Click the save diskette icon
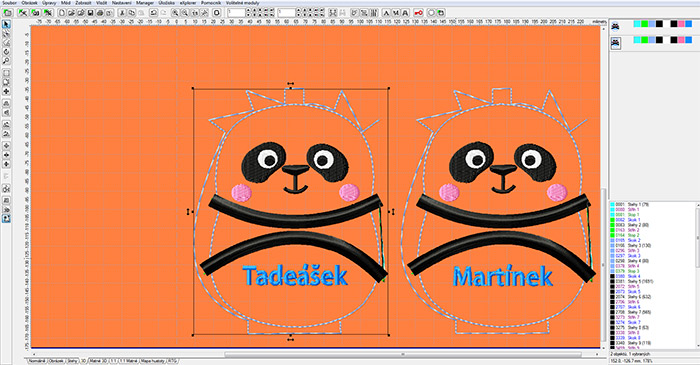The image size is (700, 365). click(91, 13)
